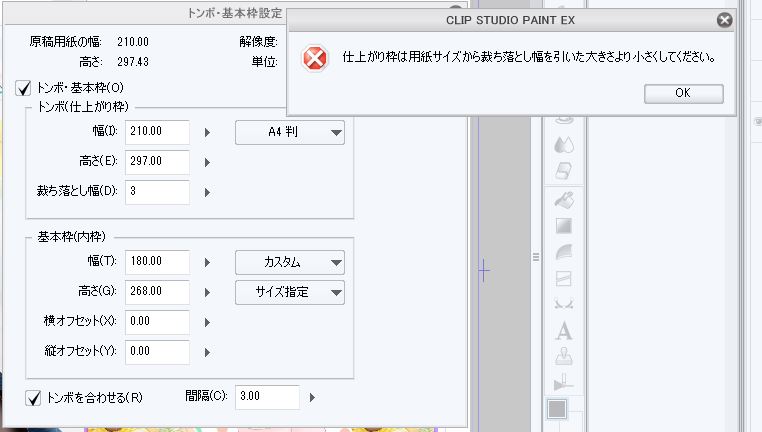Click the tool palette grip handle

pos(536,257)
